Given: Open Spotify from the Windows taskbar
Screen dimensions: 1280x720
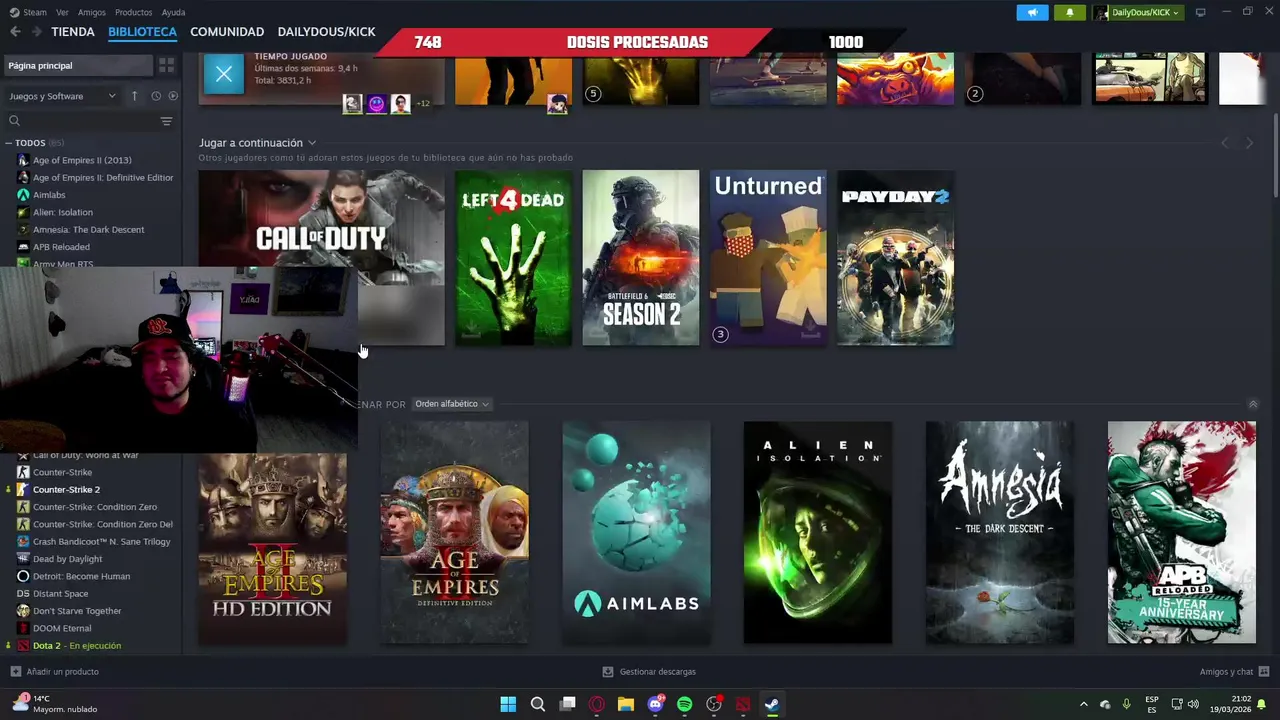Looking at the screenshot, I should pos(684,704).
